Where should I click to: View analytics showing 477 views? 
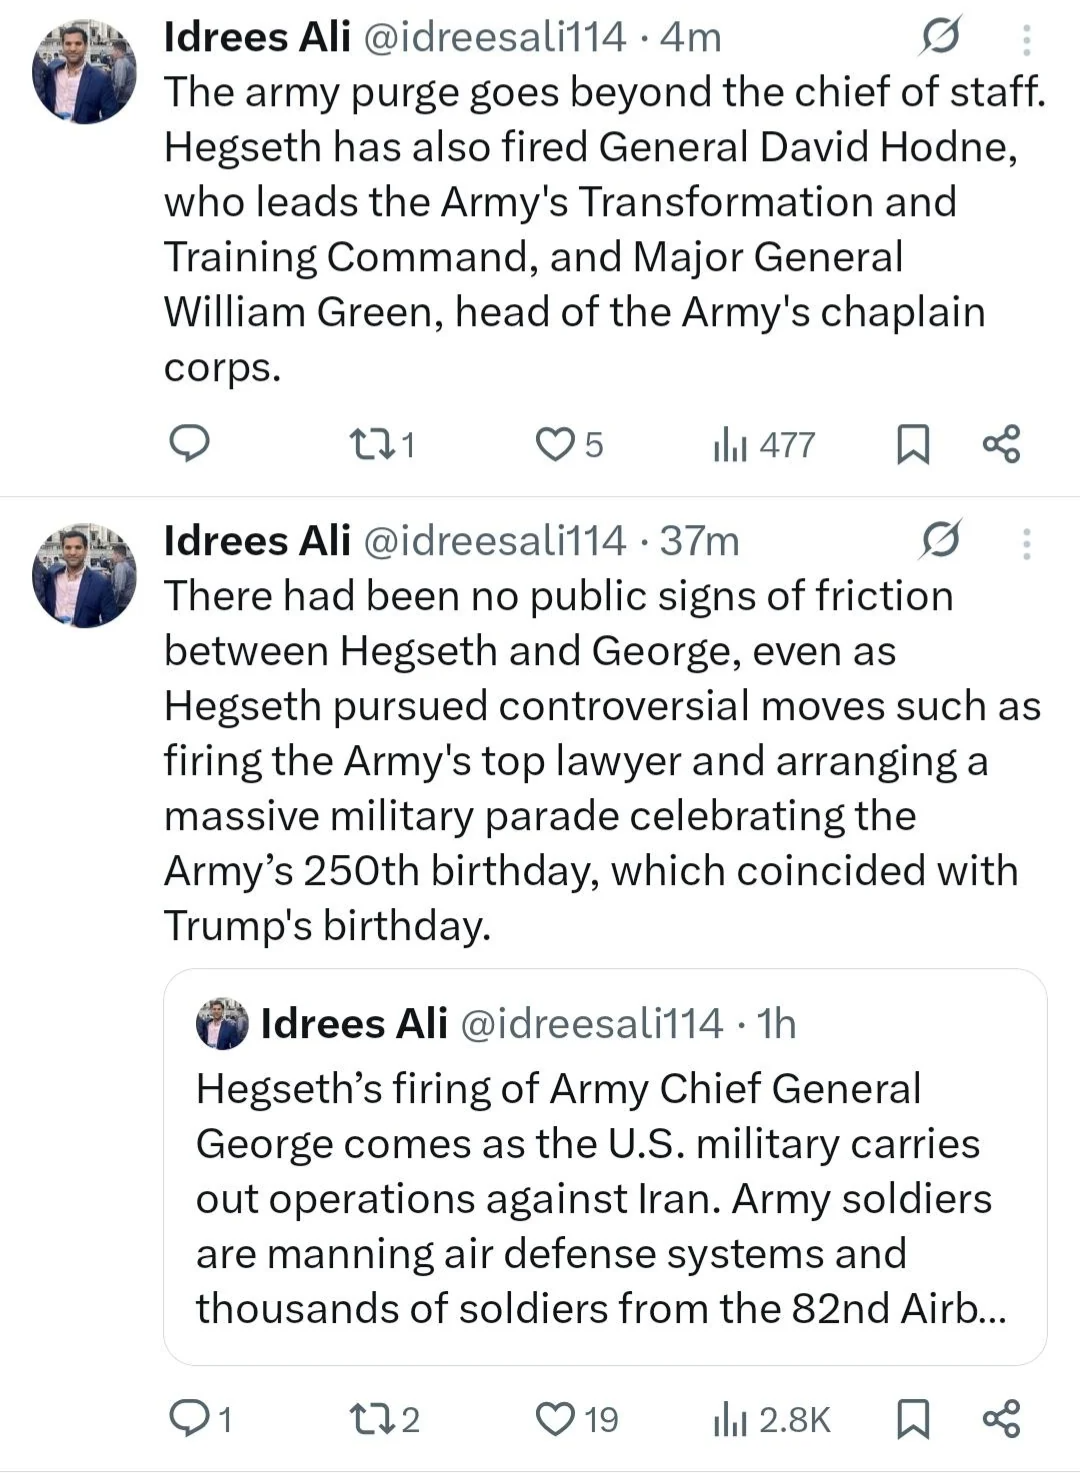point(764,444)
